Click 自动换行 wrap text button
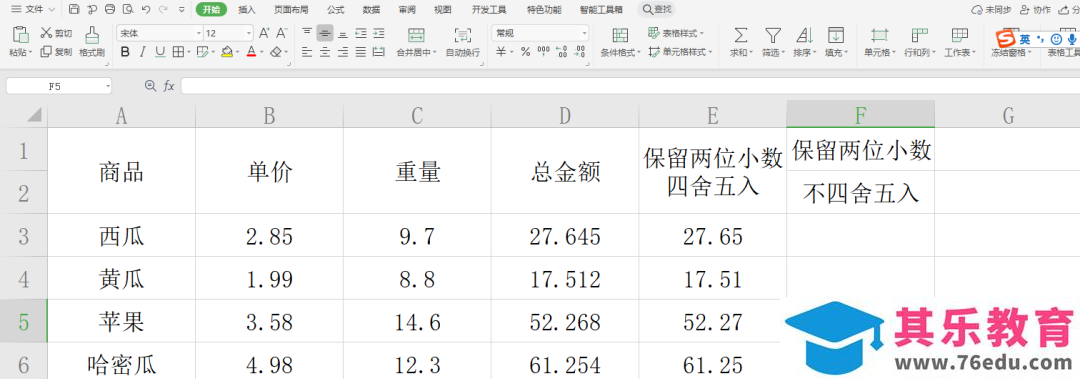This screenshot has width=1080, height=379. pyautogui.click(x=463, y=42)
